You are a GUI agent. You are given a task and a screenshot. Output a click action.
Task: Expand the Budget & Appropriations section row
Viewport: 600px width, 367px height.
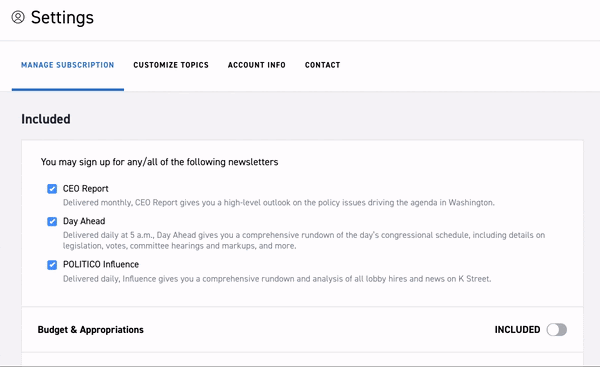click(x=302, y=329)
